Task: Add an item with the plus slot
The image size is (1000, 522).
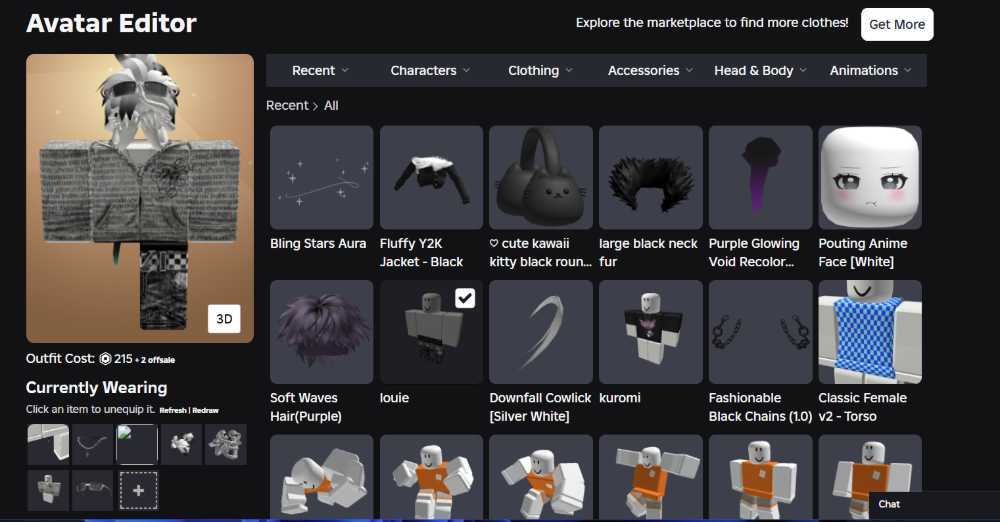Action: tap(138, 490)
